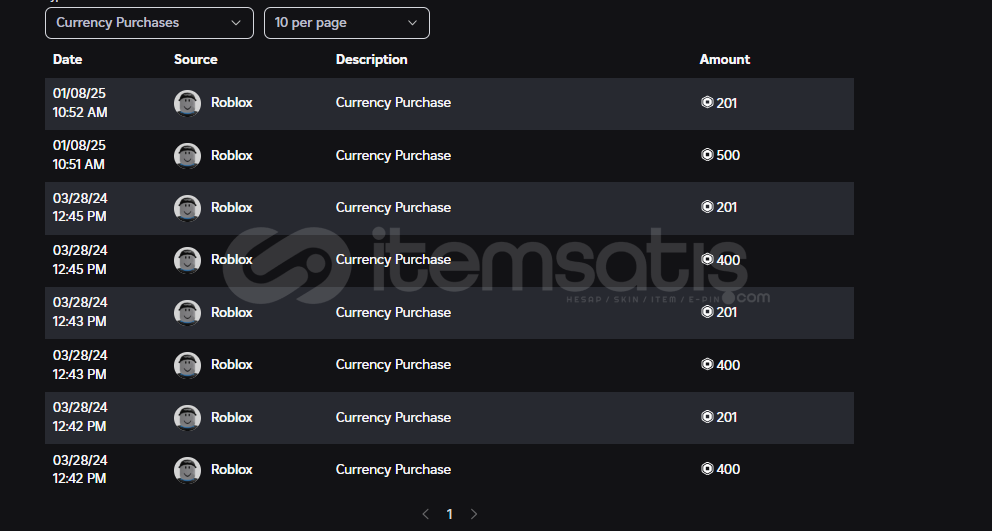Viewport: 992px width, 531px height.
Task: Click Currency Purchase description in 10:51 AM row
Action: point(393,156)
